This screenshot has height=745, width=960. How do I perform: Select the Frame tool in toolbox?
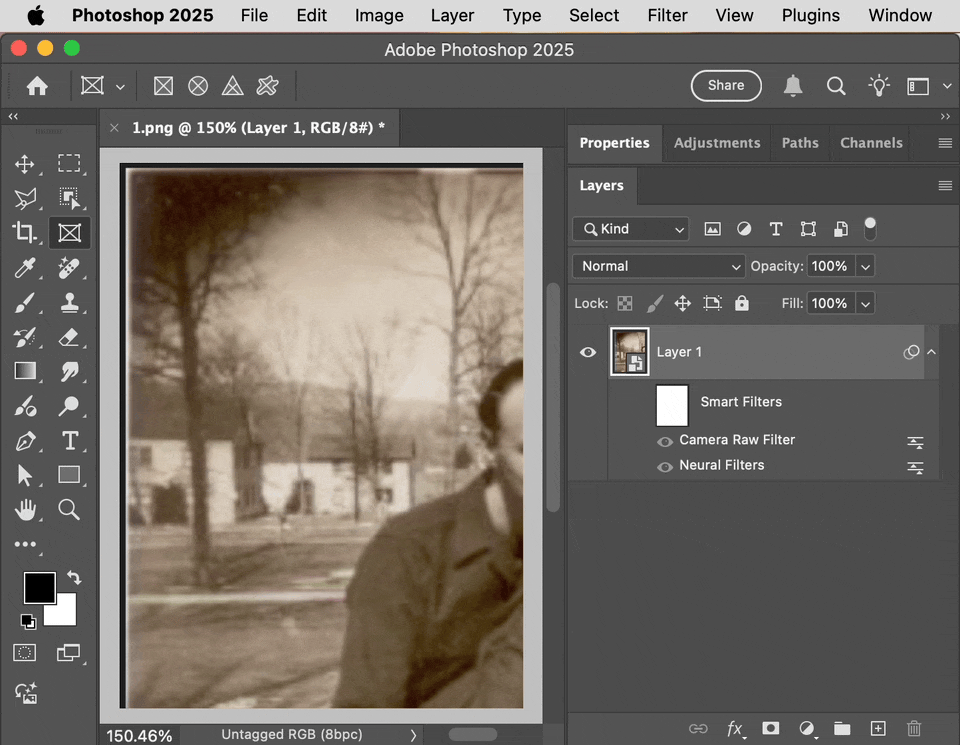(69, 233)
